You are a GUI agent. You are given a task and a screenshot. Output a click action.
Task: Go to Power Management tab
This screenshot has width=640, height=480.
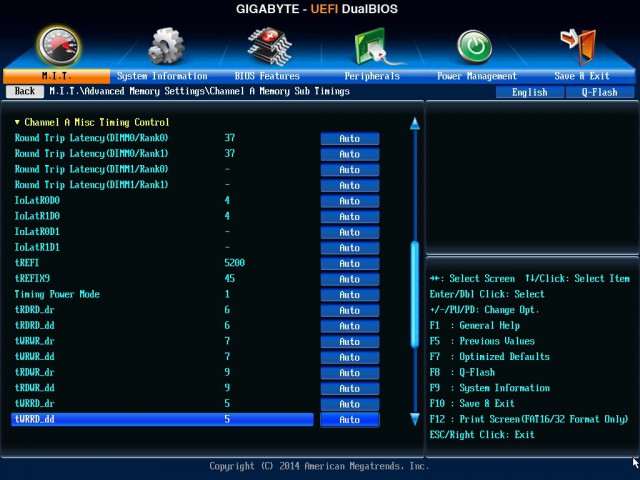(477, 76)
